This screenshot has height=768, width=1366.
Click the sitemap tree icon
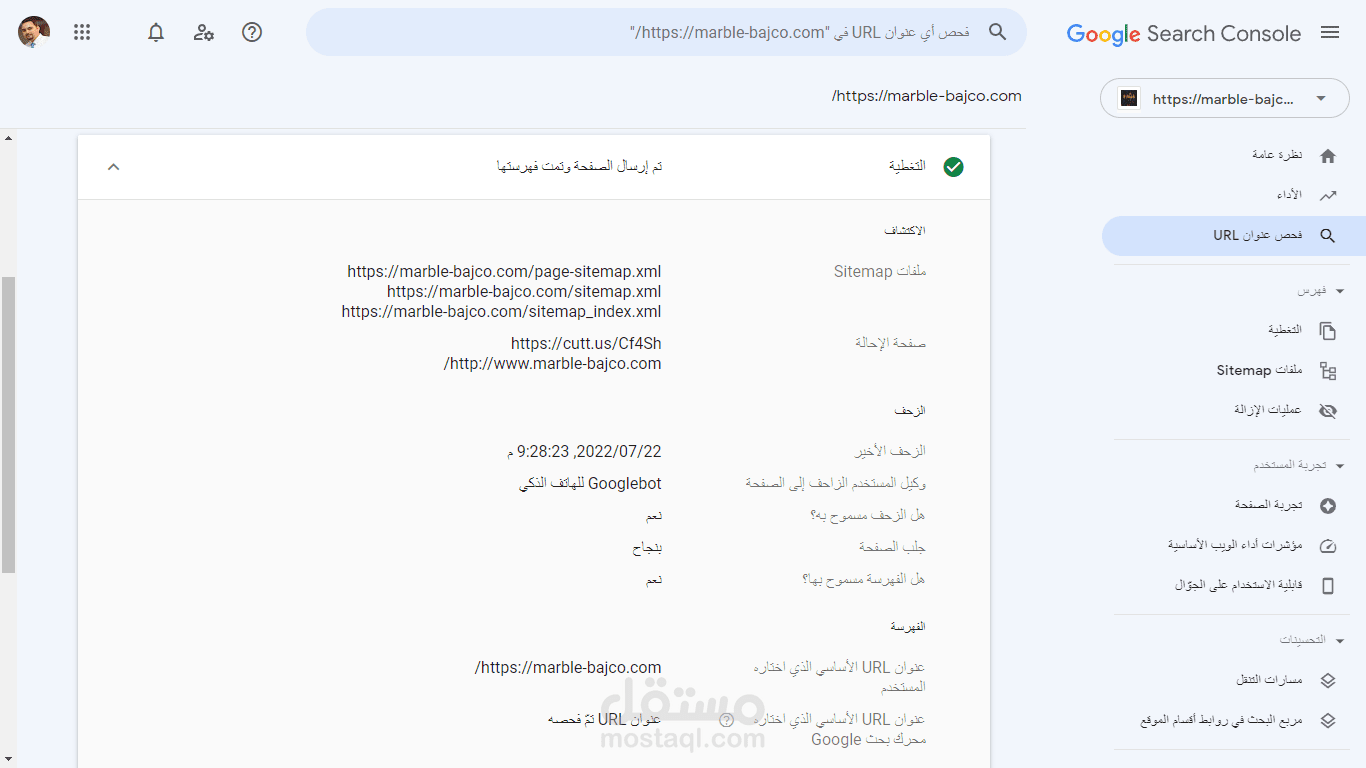click(1328, 371)
